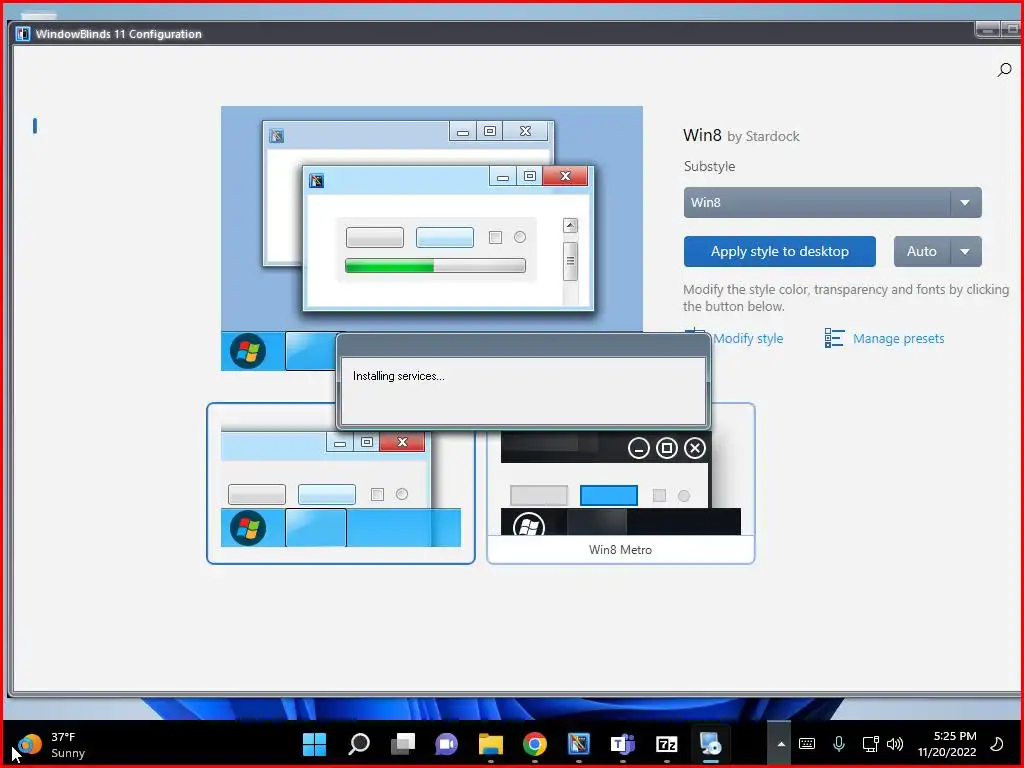Screen dimensions: 1024x768
Task: Open network status tray icon
Action: (x=871, y=744)
